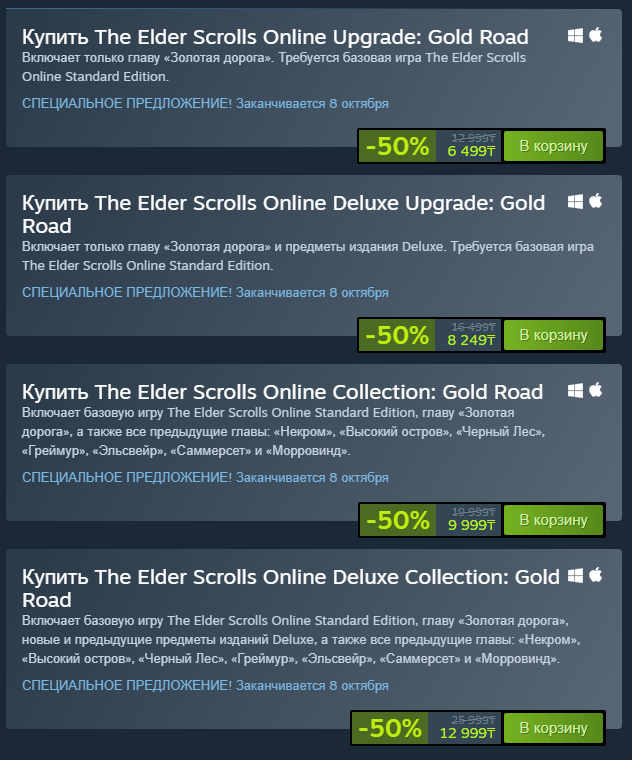The width and height of the screenshot is (632, 760).
Task: Click the Apple icon for Upgrade: Gold Road
Action: pos(596,35)
